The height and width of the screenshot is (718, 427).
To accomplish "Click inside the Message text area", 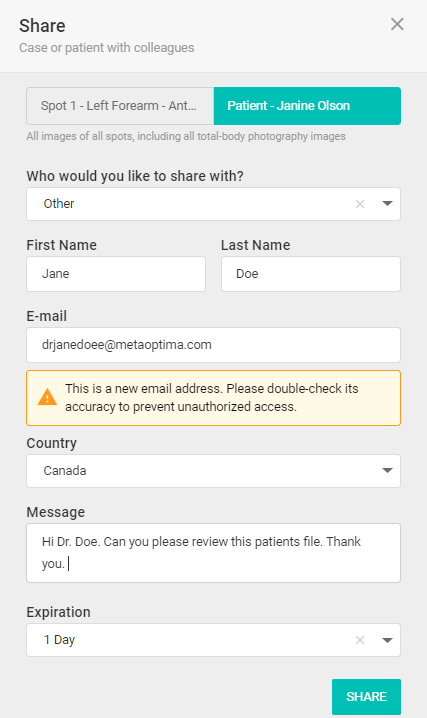I will 213,553.
